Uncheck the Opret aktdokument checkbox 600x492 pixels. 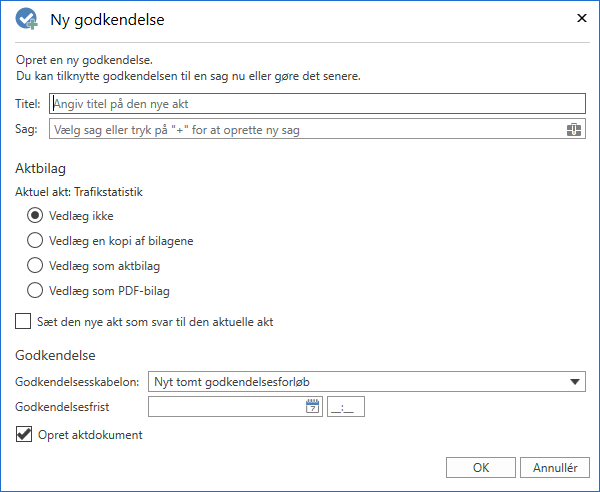click(23, 435)
